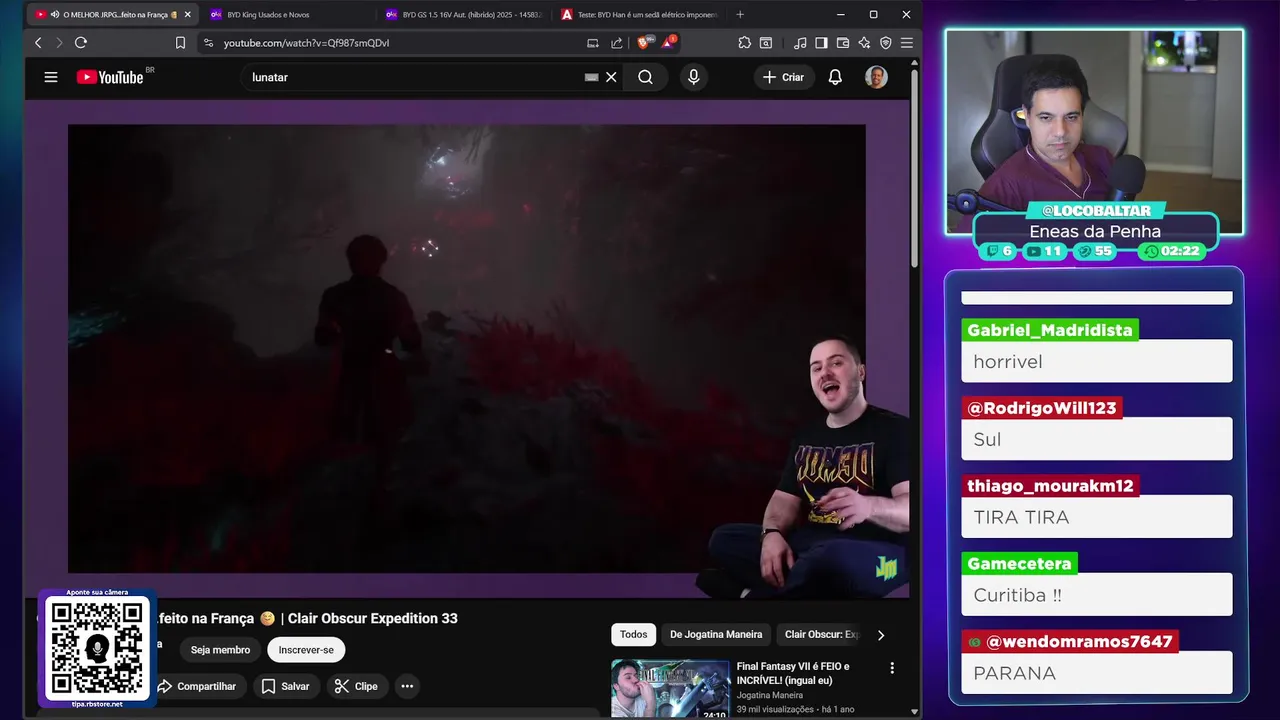Switch to the 'BYD GS 1.5 16V Aut.' tab
Screen dimensions: 1280x720
pos(463,15)
